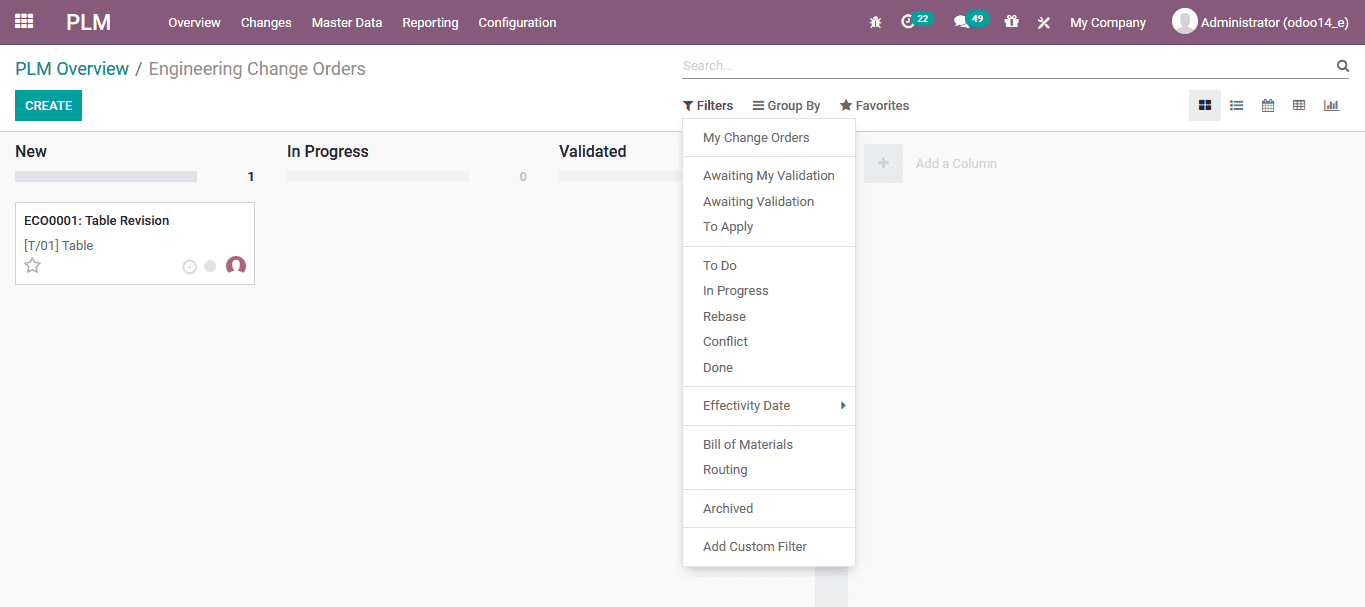Open the Configuration menu
1365x607 pixels.
tap(517, 22)
